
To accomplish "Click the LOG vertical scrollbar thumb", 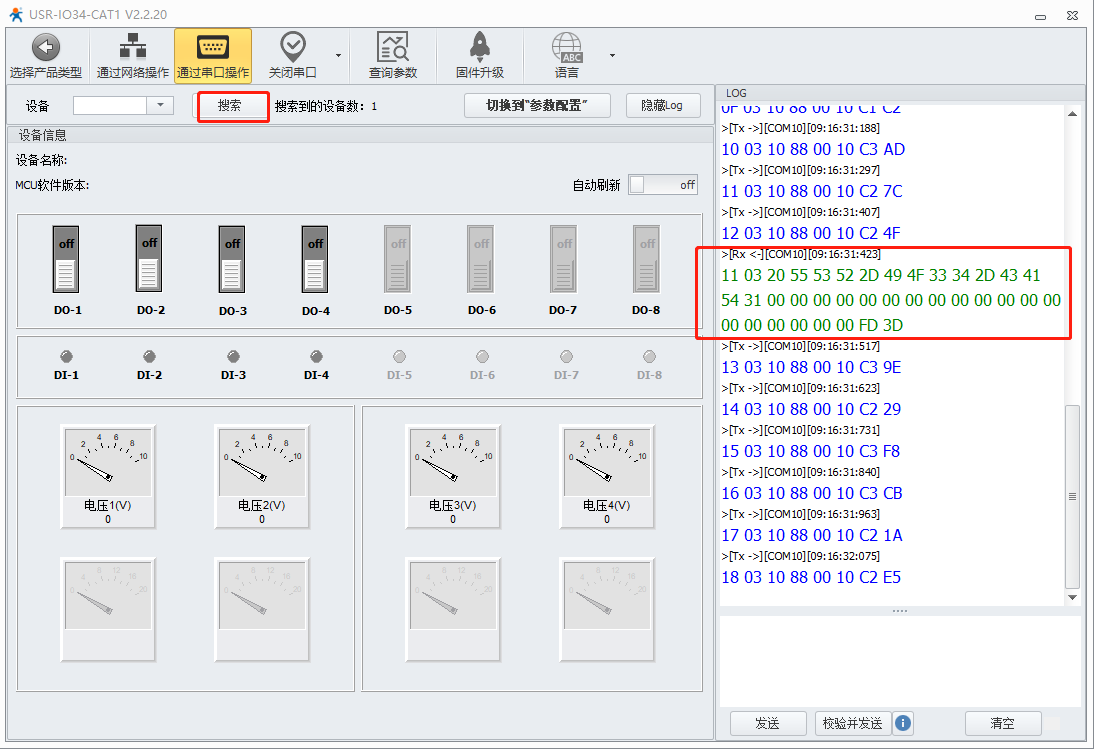I will click(x=1072, y=496).
